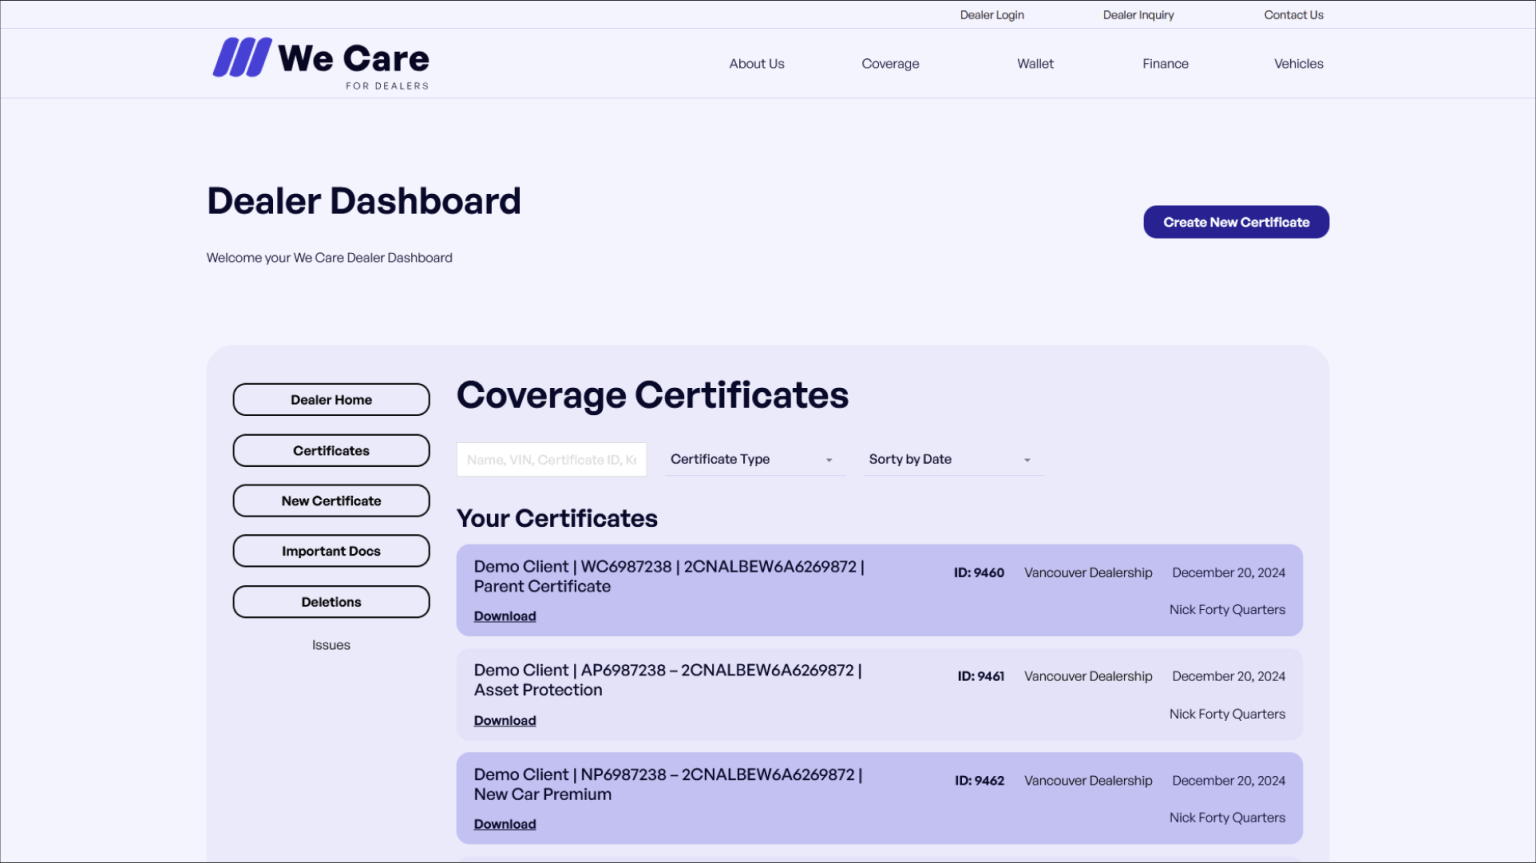The height and width of the screenshot is (863, 1536).
Task: Download the Asset Protection certificate
Action: coord(505,721)
